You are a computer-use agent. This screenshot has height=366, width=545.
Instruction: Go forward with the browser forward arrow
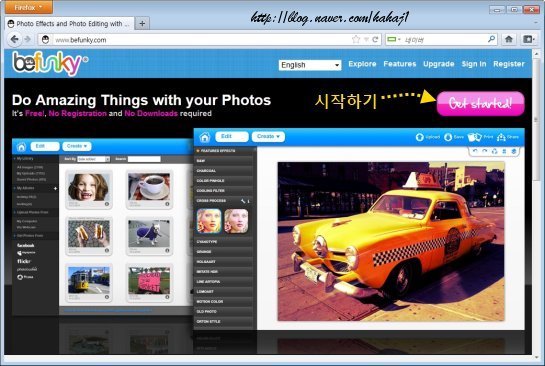tap(27, 39)
